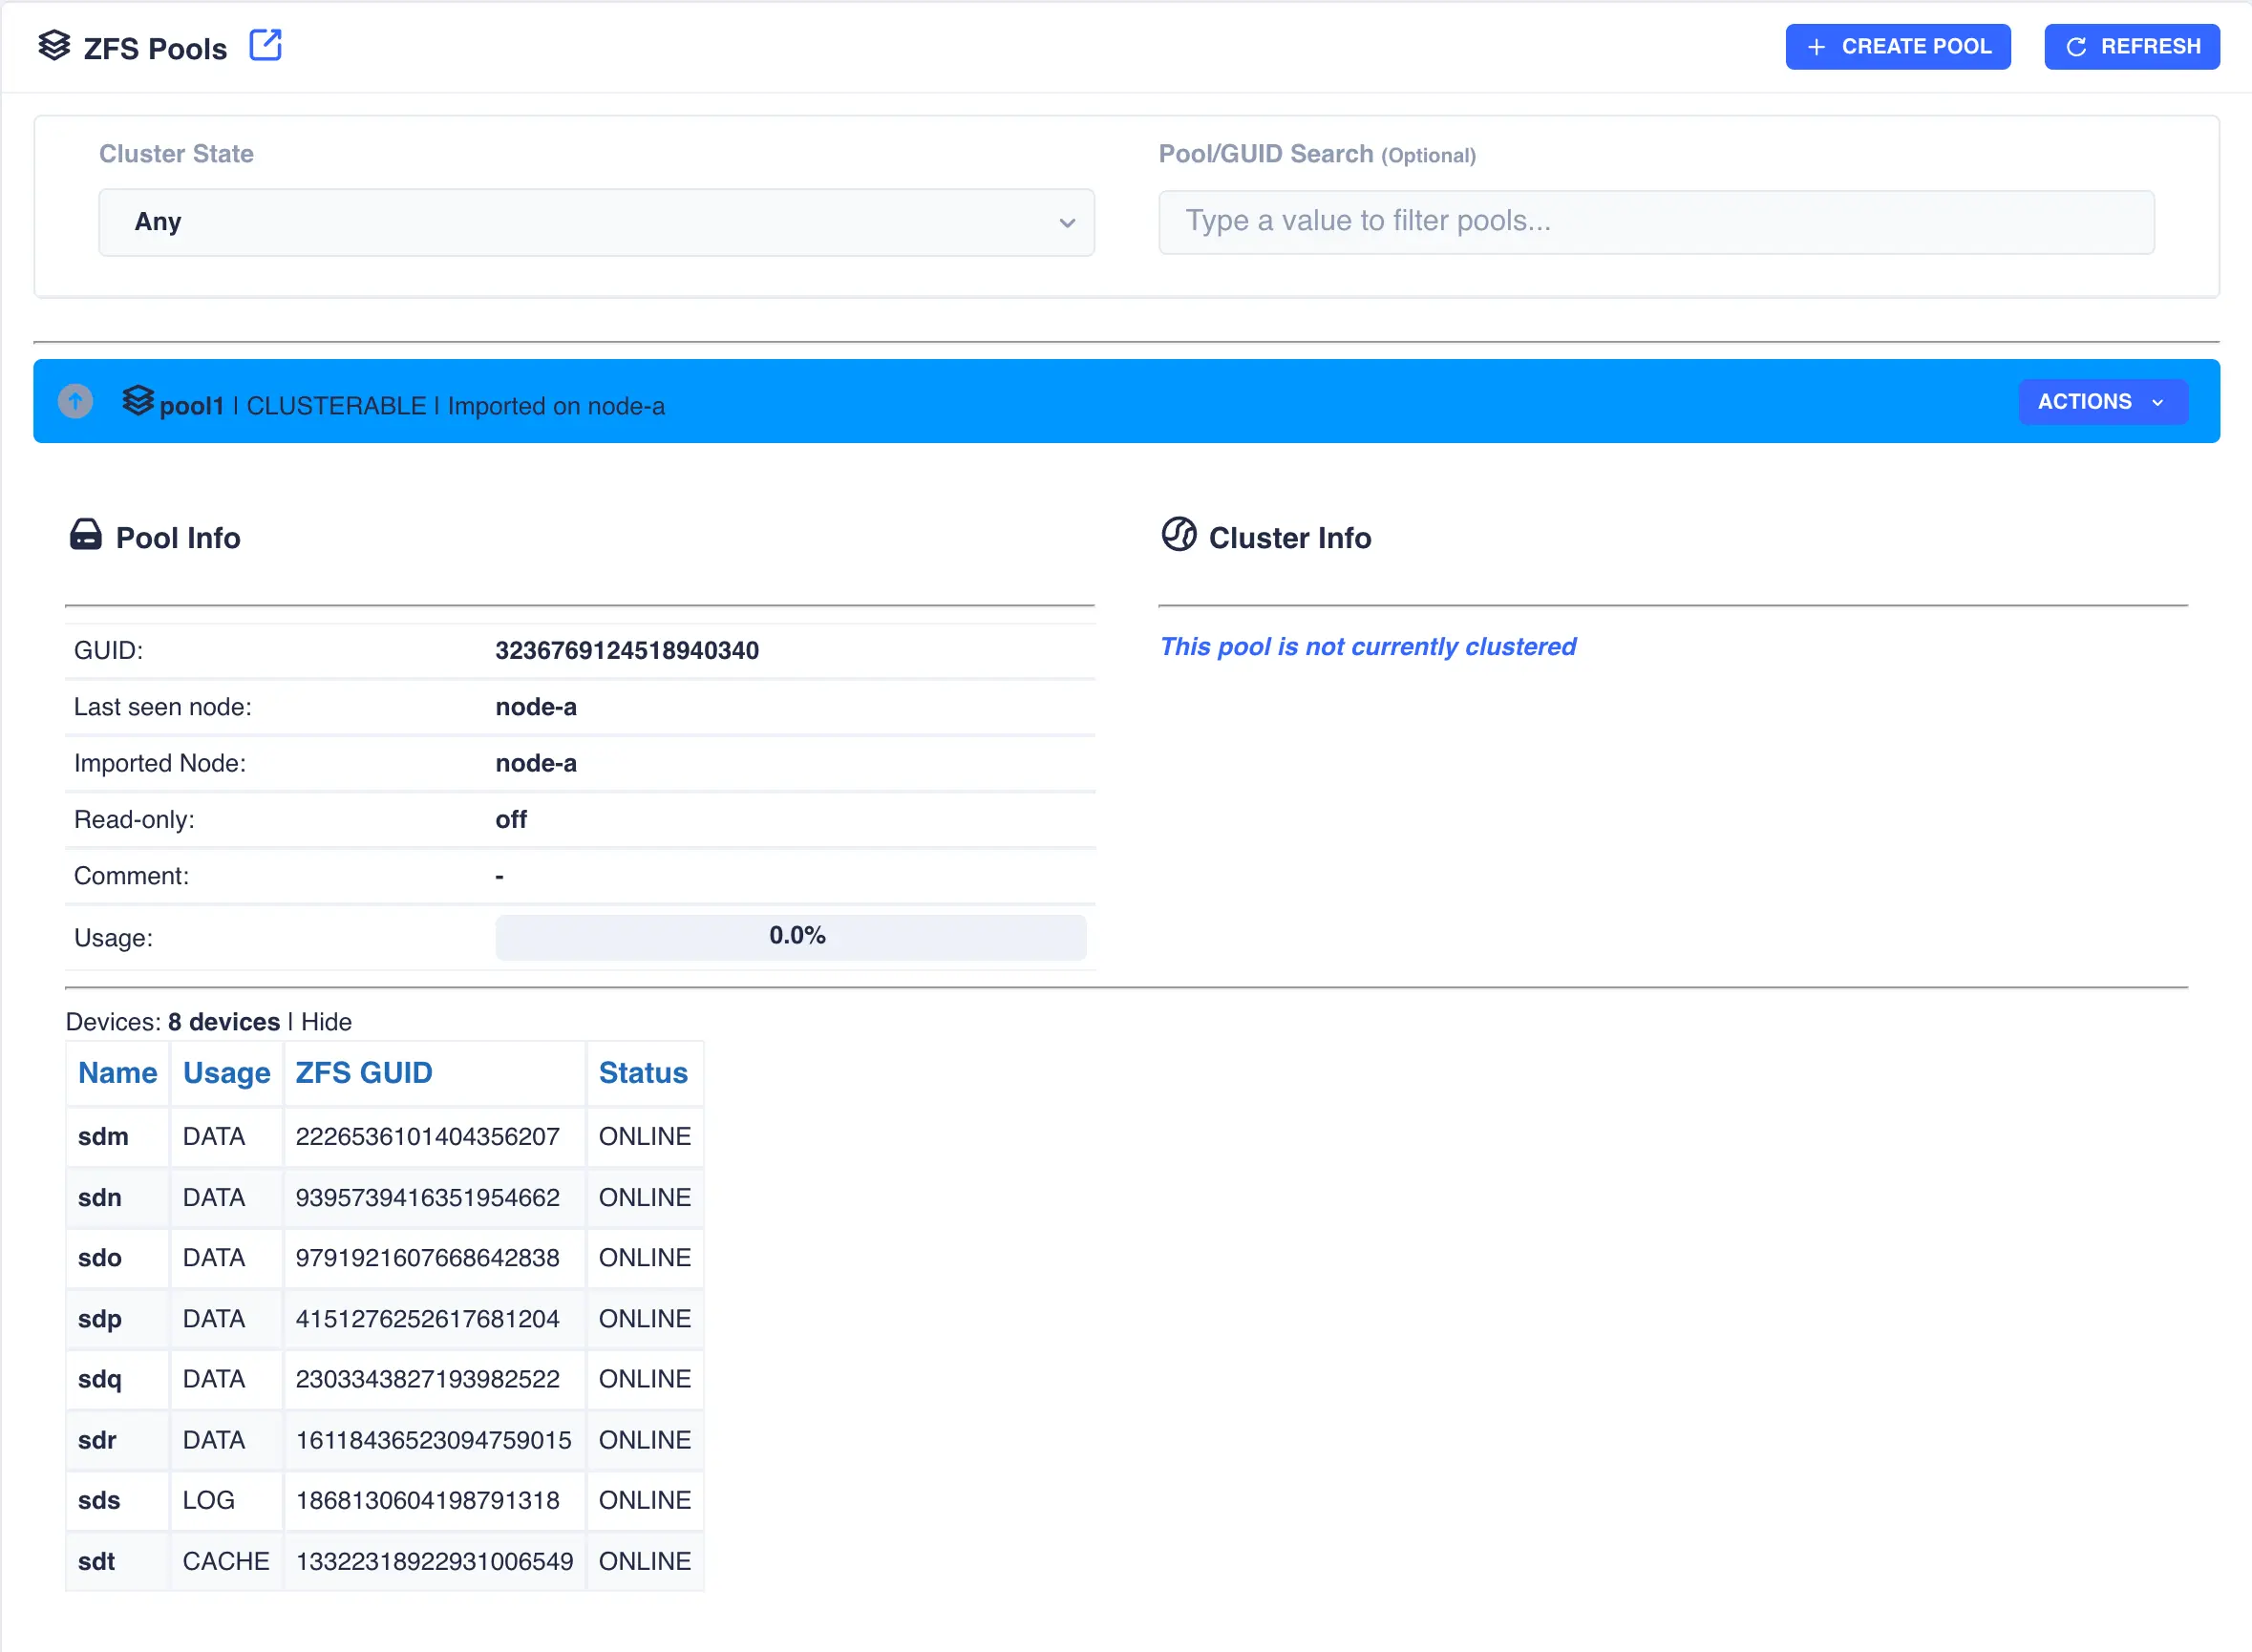Open the Cluster State dropdown

tap(596, 222)
